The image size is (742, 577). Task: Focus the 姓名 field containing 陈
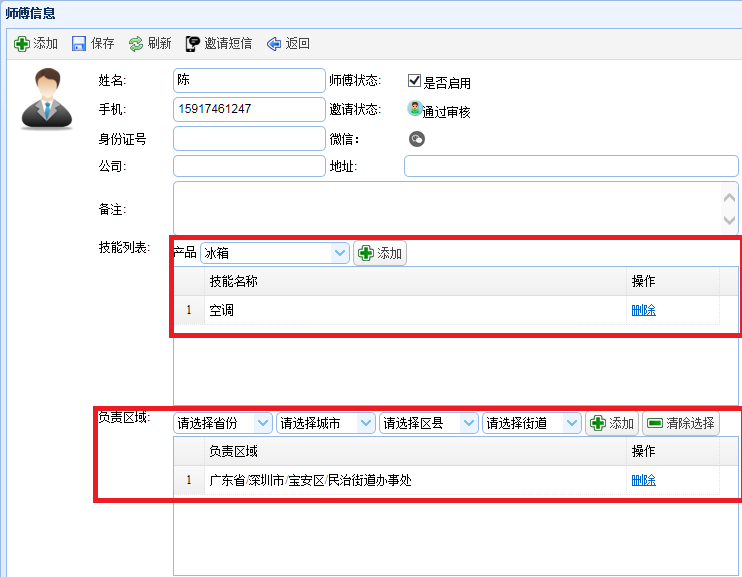249,80
